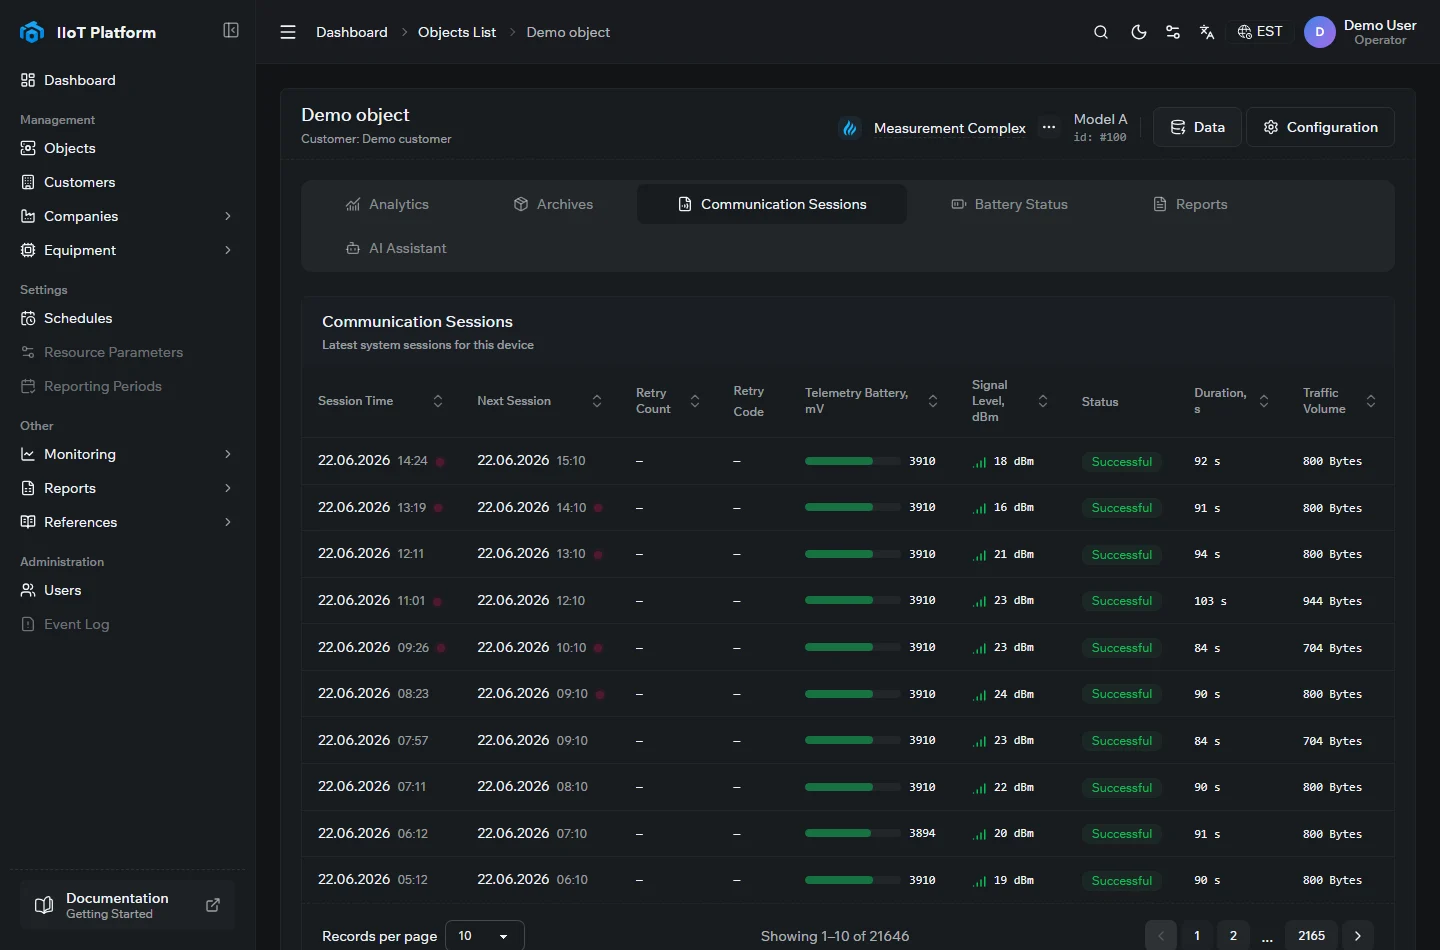
Task: Click the red dot beside 13:19
Action: (x=438, y=508)
